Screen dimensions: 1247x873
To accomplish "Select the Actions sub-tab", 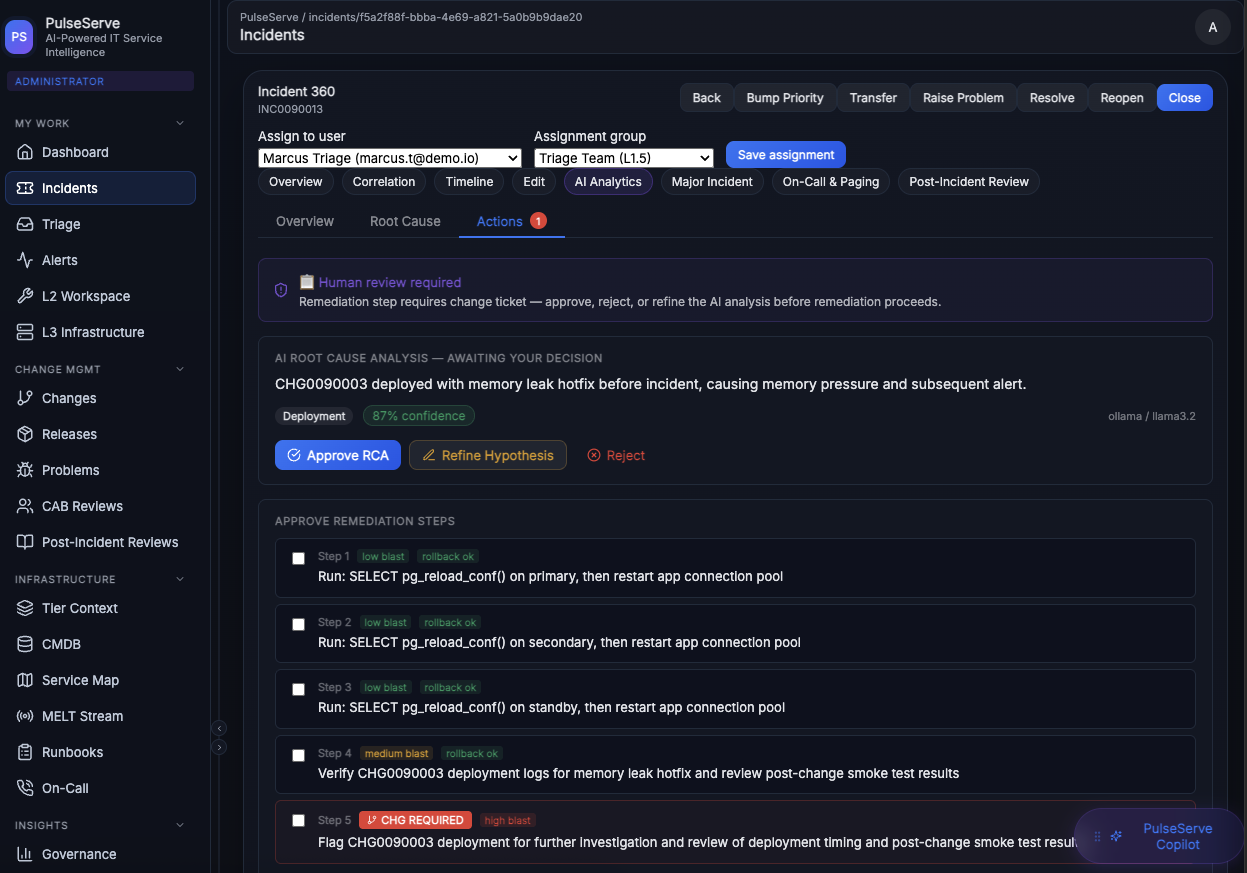I will pyautogui.click(x=512, y=221).
